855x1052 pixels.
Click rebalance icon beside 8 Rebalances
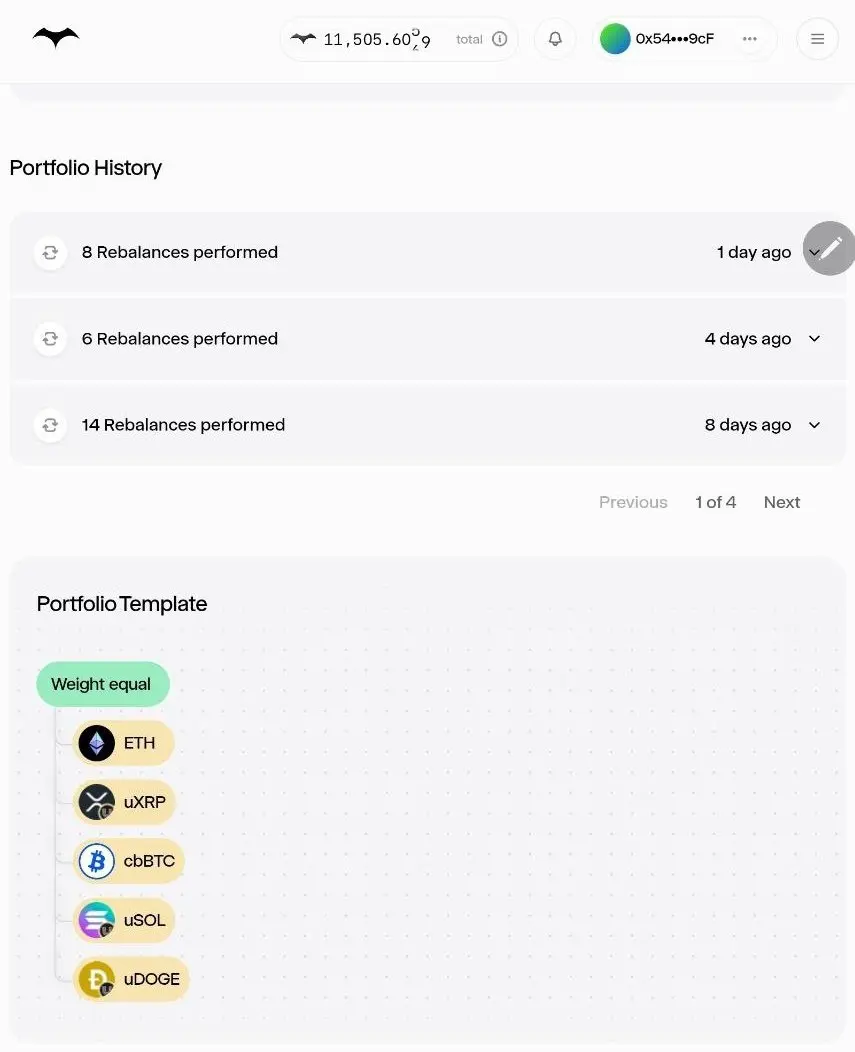[50, 252]
